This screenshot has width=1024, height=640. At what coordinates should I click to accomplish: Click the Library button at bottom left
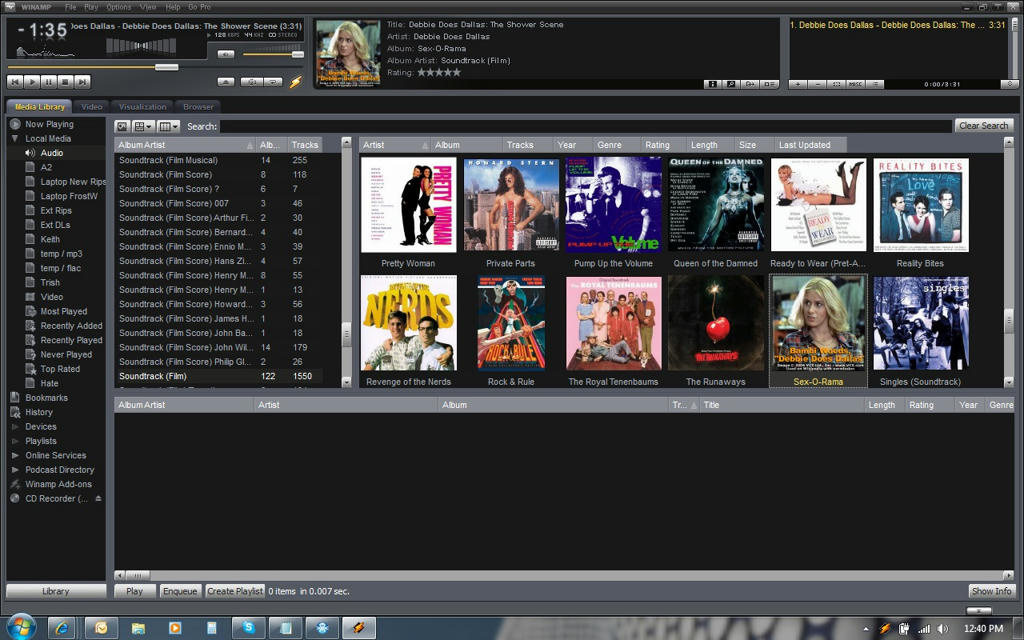pos(56,591)
